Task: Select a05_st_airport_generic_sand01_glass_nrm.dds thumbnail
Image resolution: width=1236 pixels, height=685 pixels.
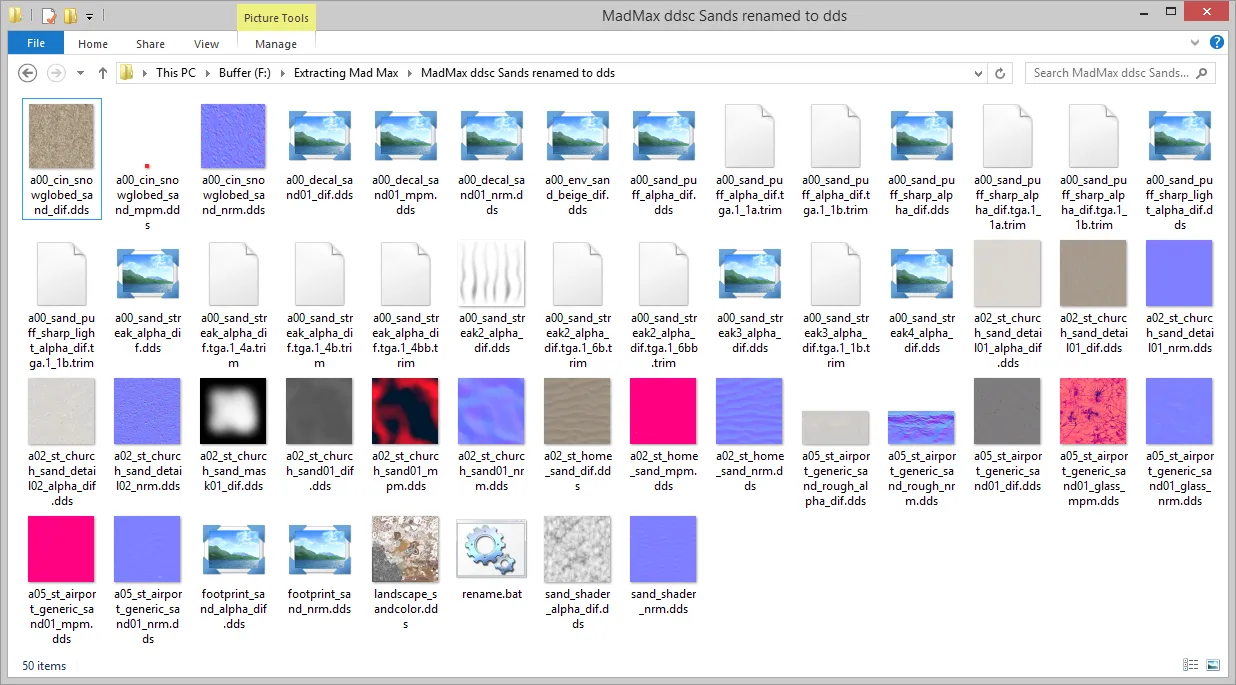Action: [1180, 412]
